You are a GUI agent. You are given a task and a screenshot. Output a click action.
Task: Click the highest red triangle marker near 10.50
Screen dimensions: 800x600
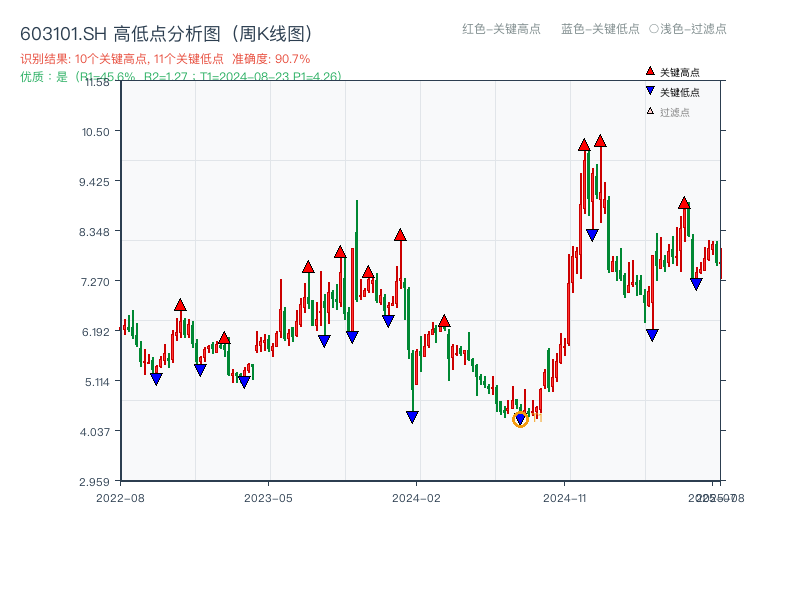(x=599, y=141)
